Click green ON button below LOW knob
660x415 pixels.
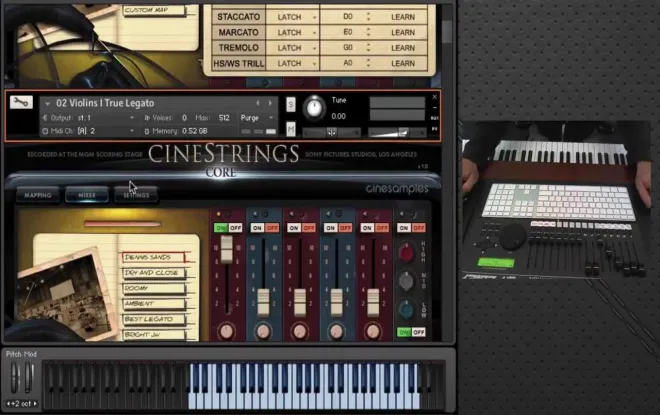404,332
